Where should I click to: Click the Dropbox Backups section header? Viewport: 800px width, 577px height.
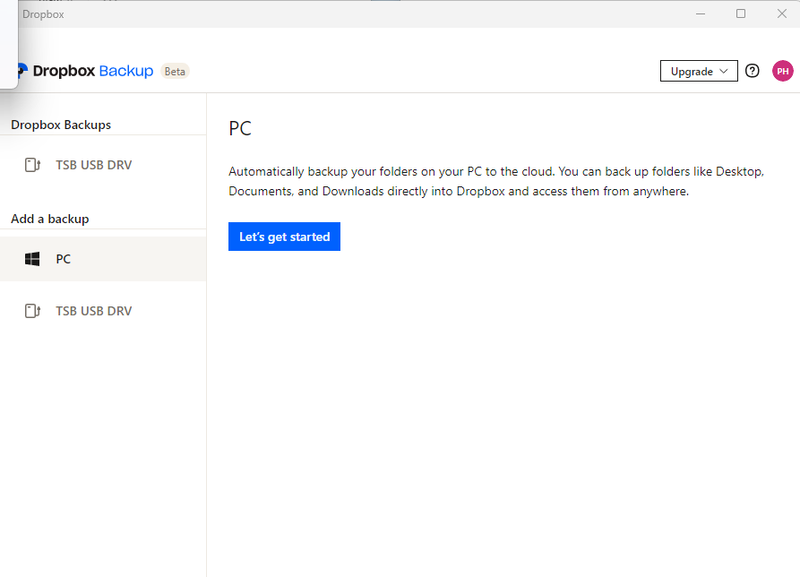click(x=61, y=125)
